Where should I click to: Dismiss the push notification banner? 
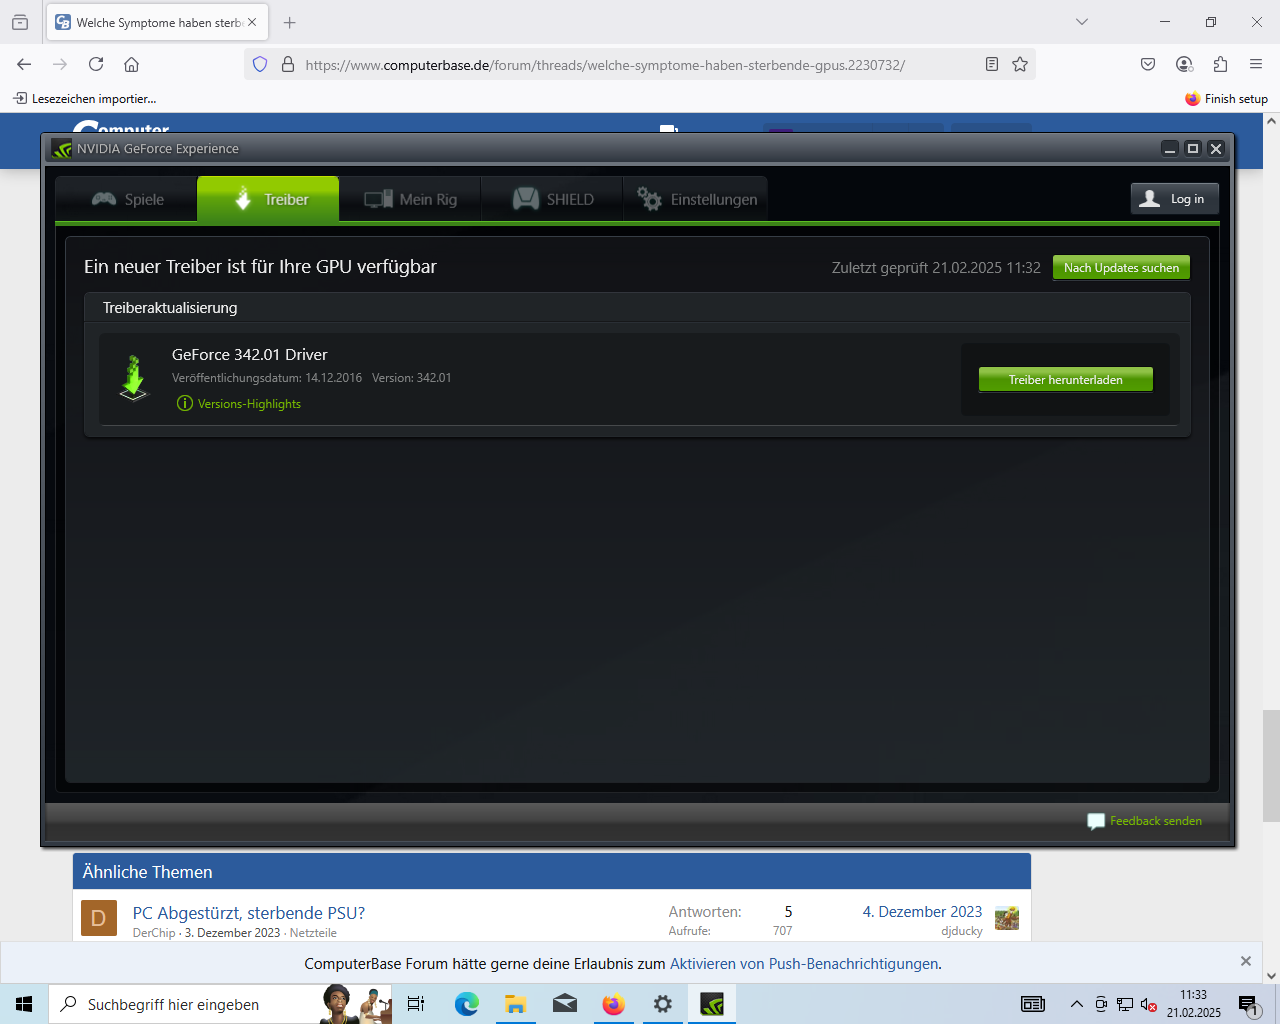coord(1246,961)
